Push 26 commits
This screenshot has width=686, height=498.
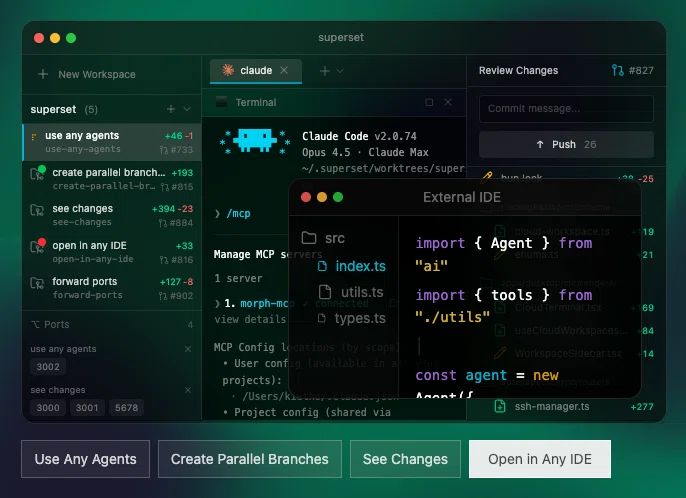tap(567, 144)
